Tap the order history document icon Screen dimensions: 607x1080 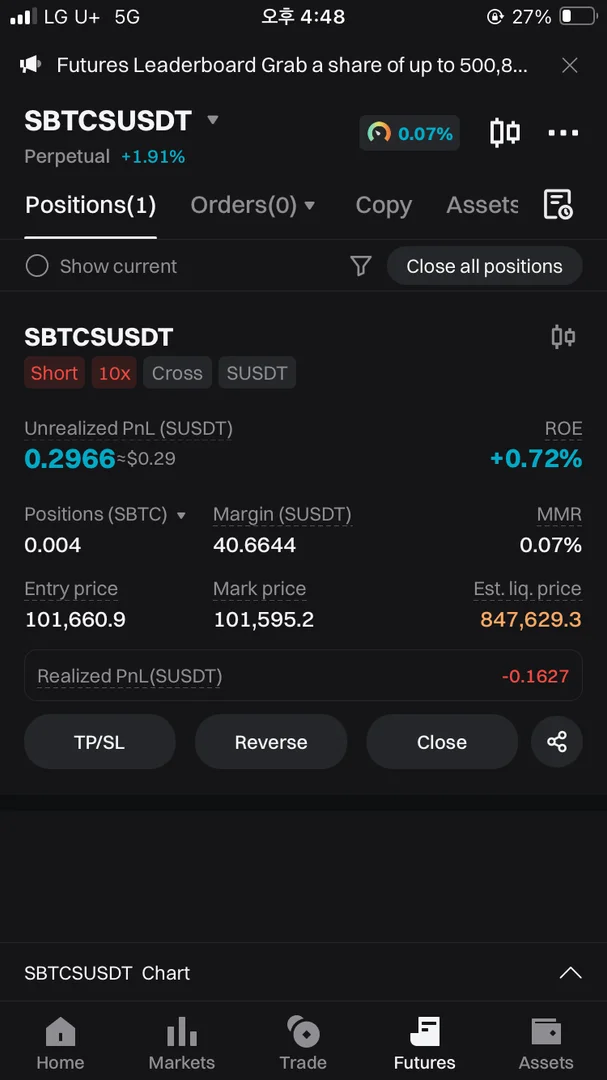pos(557,204)
